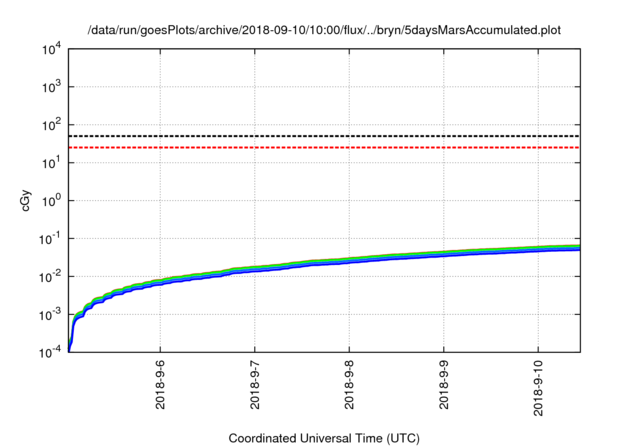Click the red dashed threshold line
The height and width of the screenshot is (448, 640).
tap(324, 147)
